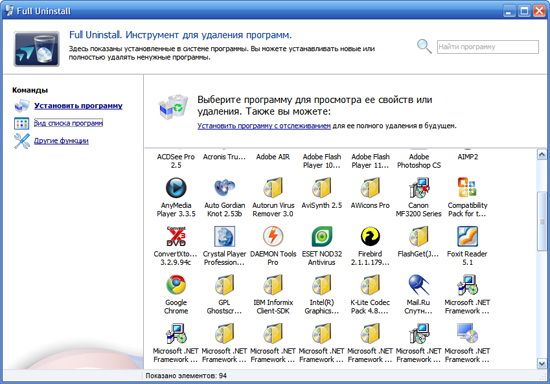Select the FlashGet program icon

click(x=419, y=236)
